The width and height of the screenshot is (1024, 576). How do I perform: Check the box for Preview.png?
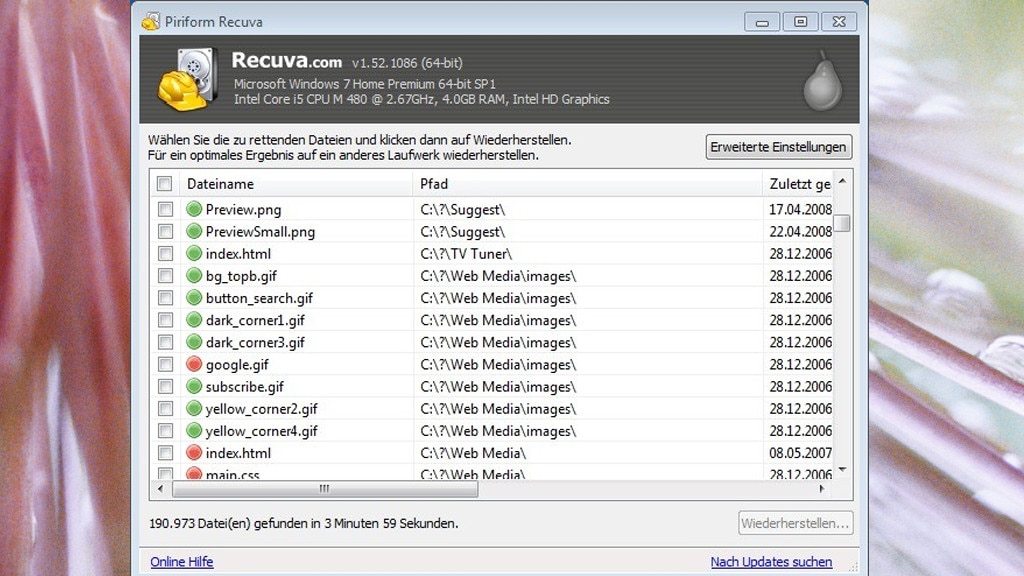[x=165, y=209]
